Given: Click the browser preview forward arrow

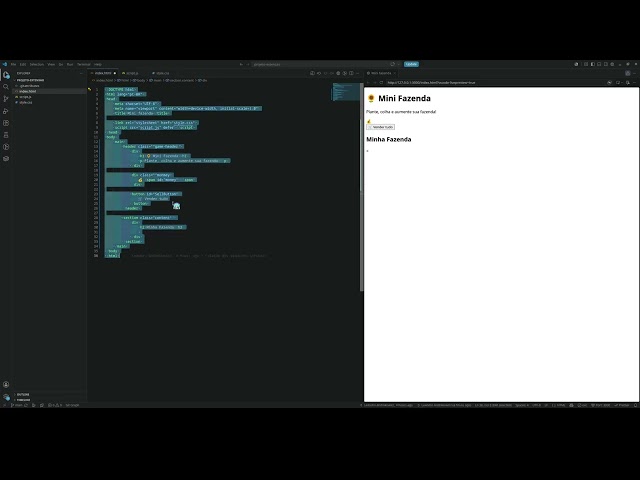Looking at the screenshot, I should tap(375, 82).
